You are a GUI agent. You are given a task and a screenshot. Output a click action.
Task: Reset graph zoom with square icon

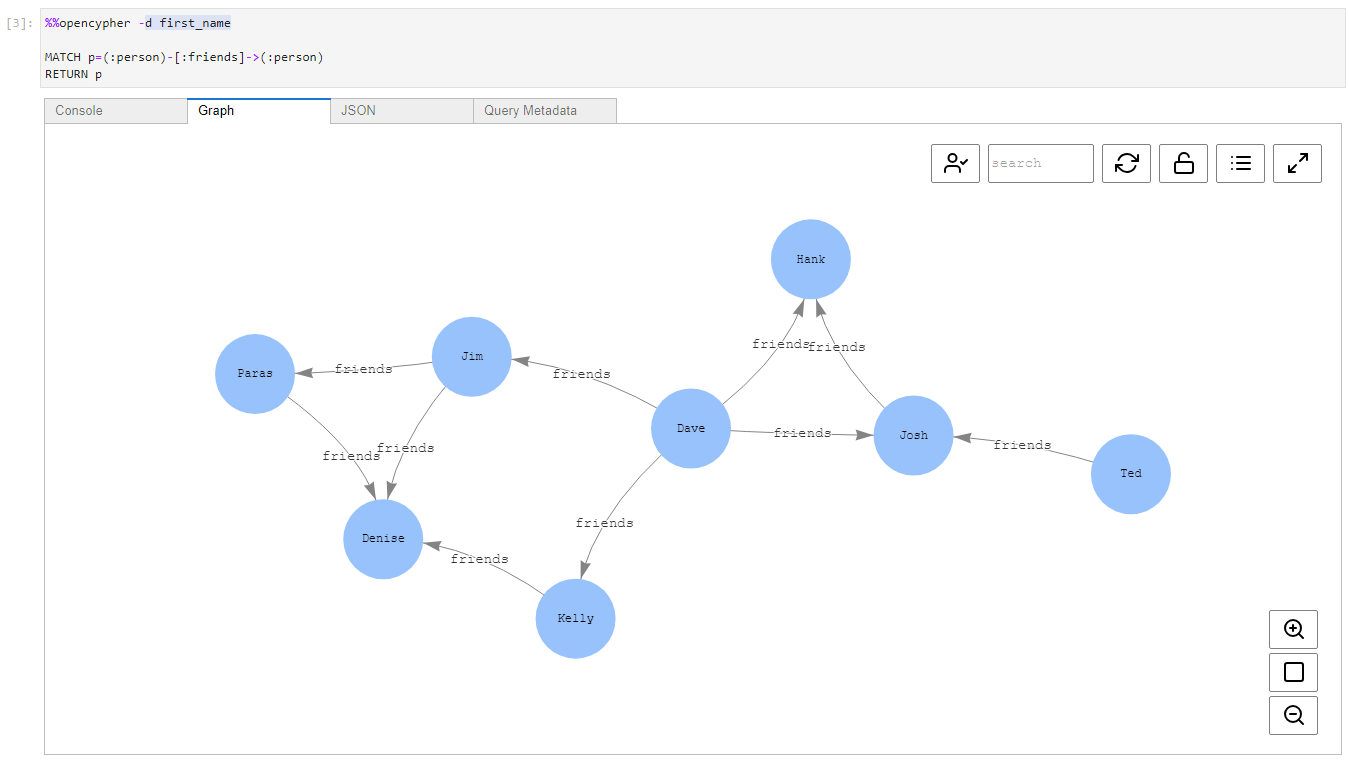point(1293,672)
